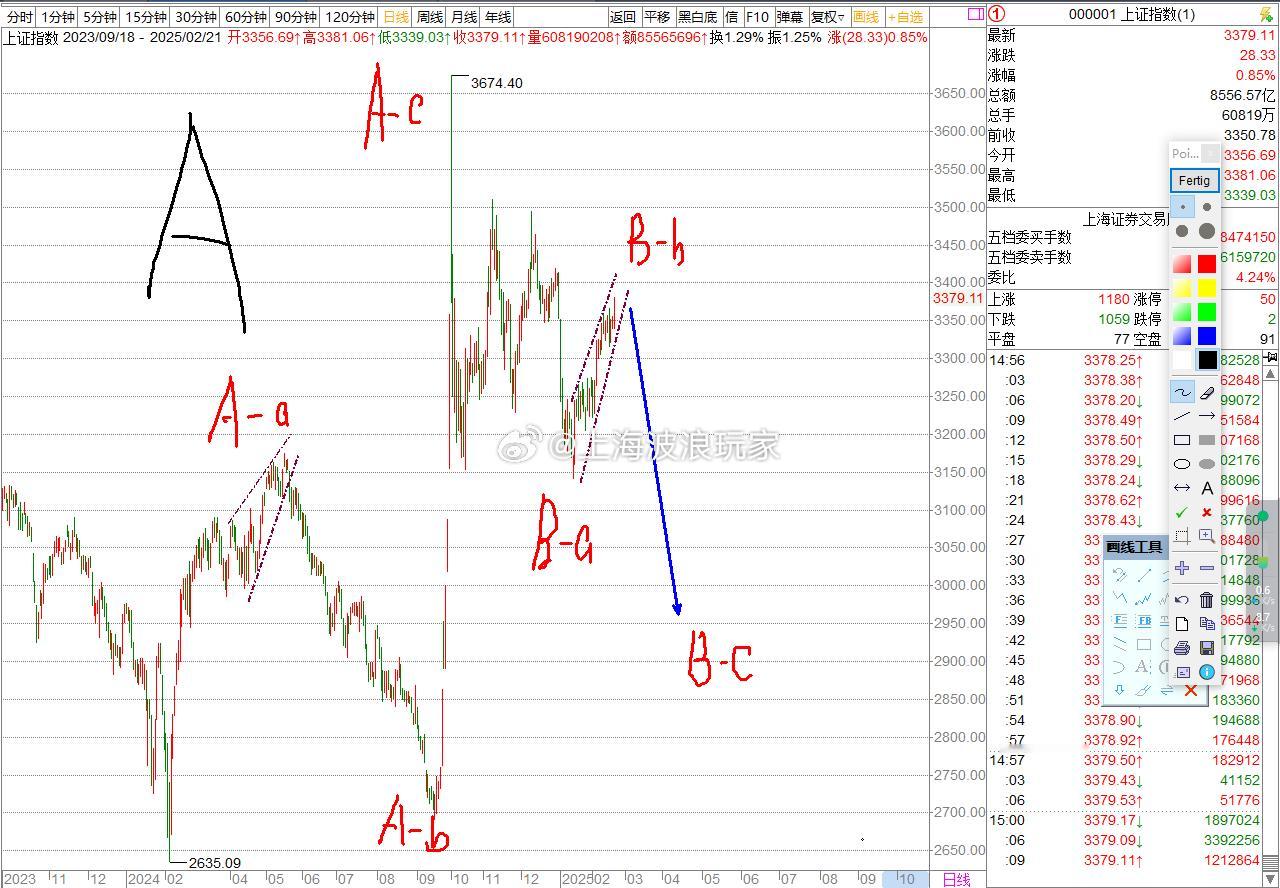Select the freehand curve pen tool

coord(1182,392)
